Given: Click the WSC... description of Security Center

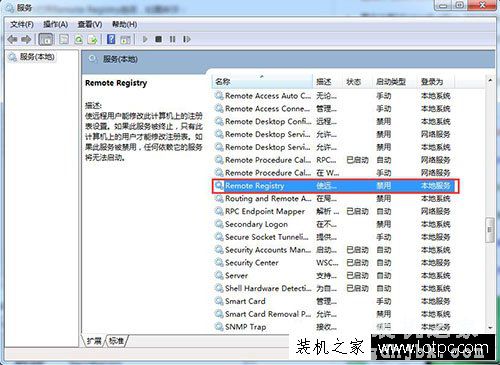Looking at the screenshot, I should (x=327, y=263).
